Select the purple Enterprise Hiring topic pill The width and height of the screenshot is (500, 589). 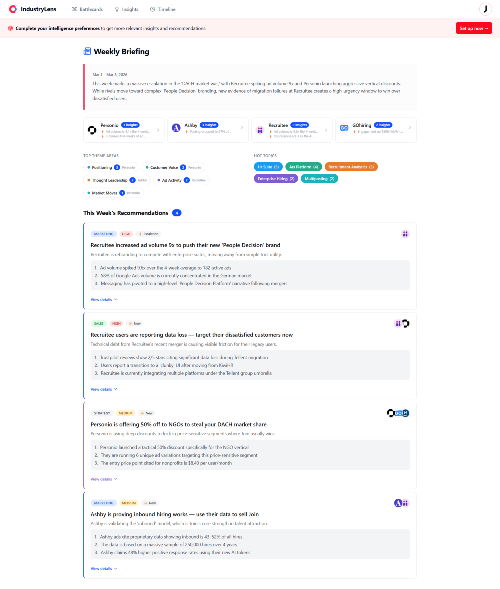coord(276,178)
